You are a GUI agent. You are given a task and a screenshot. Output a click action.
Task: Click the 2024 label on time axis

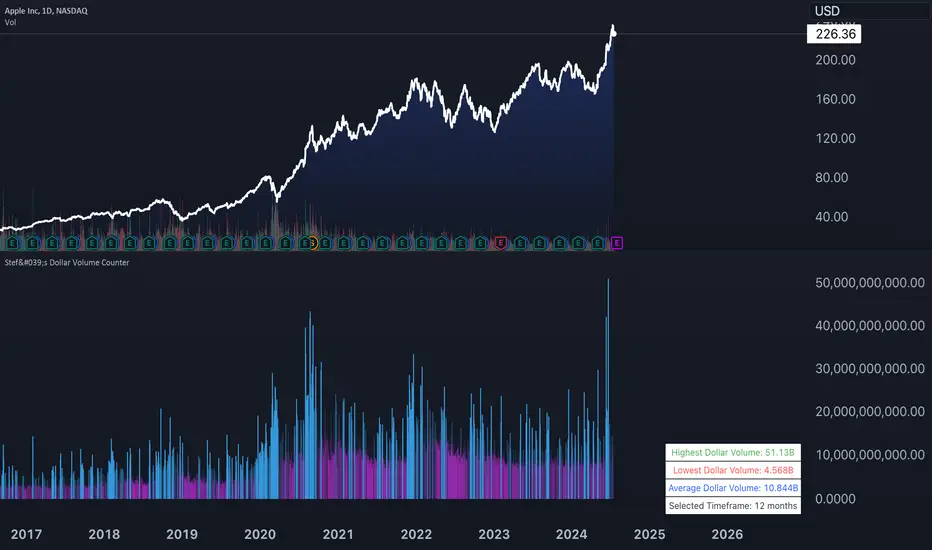tap(571, 534)
